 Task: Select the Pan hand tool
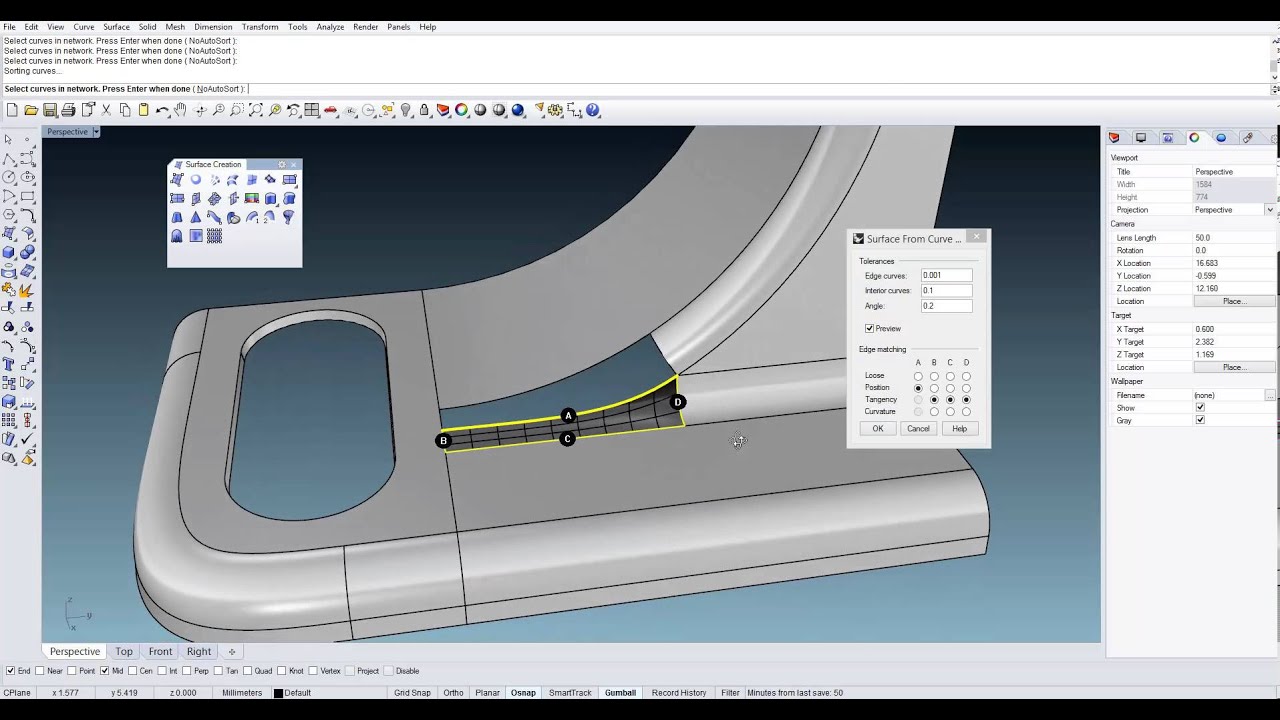(x=180, y=110)
